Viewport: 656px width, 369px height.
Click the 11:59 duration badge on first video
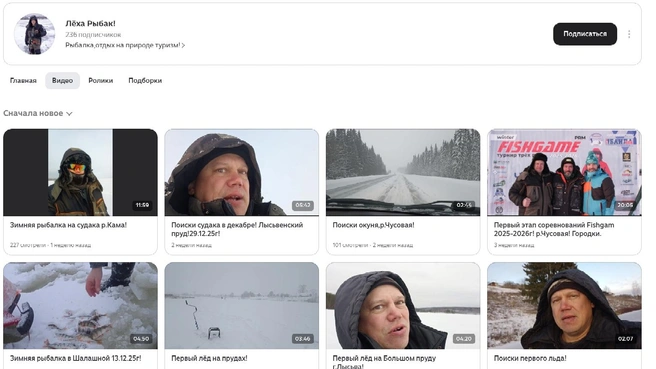click(x=142, y=205)
